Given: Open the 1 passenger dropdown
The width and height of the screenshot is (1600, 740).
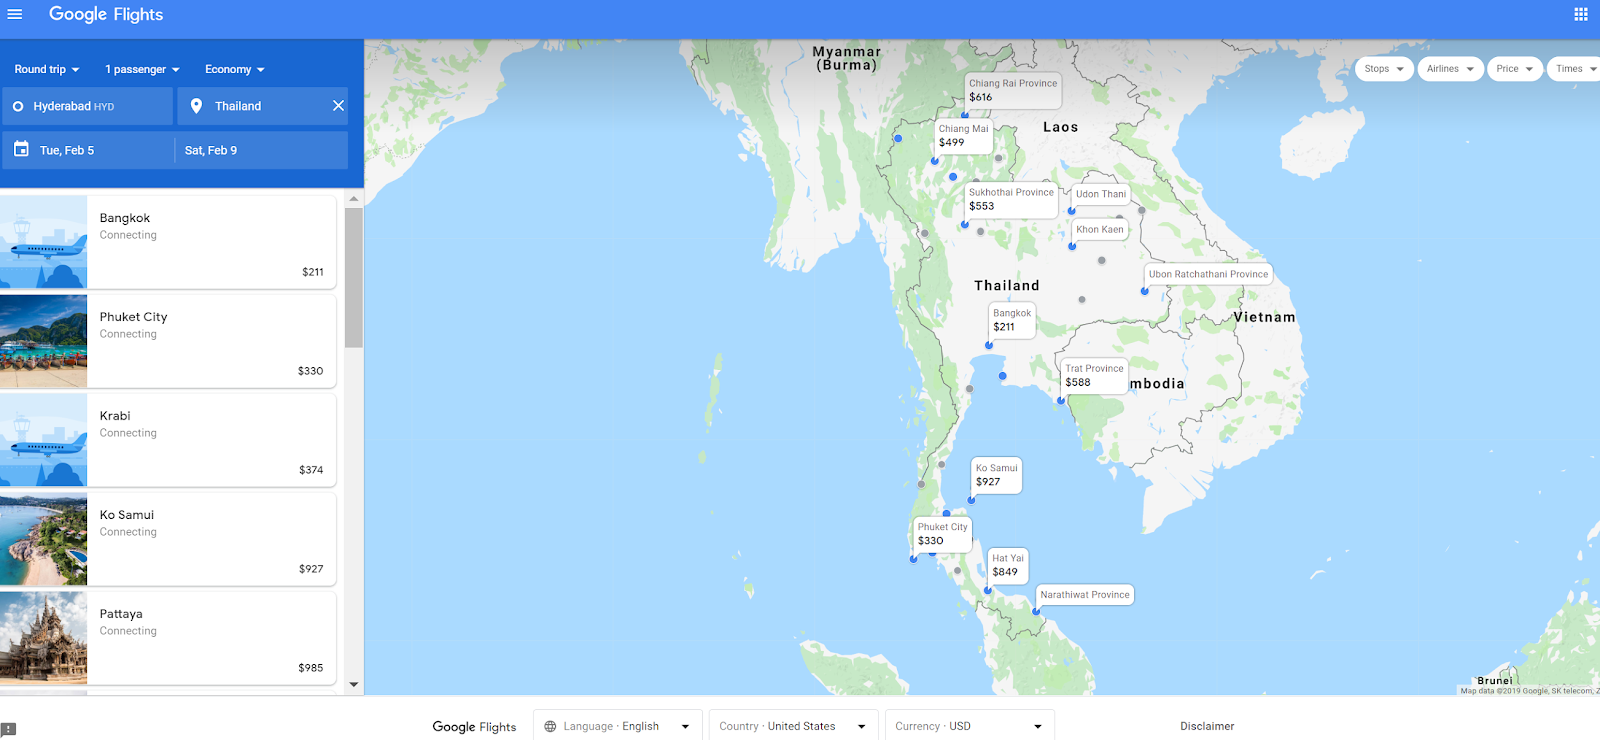Looking at the screenshot, I should [x=142, y=69].
